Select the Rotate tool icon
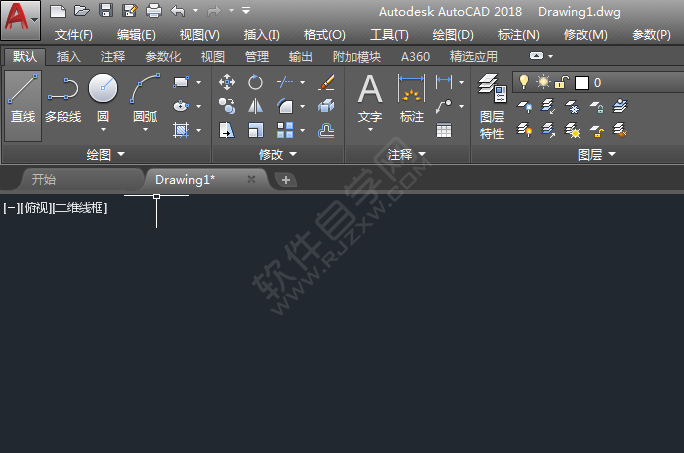 coord(255,82)
